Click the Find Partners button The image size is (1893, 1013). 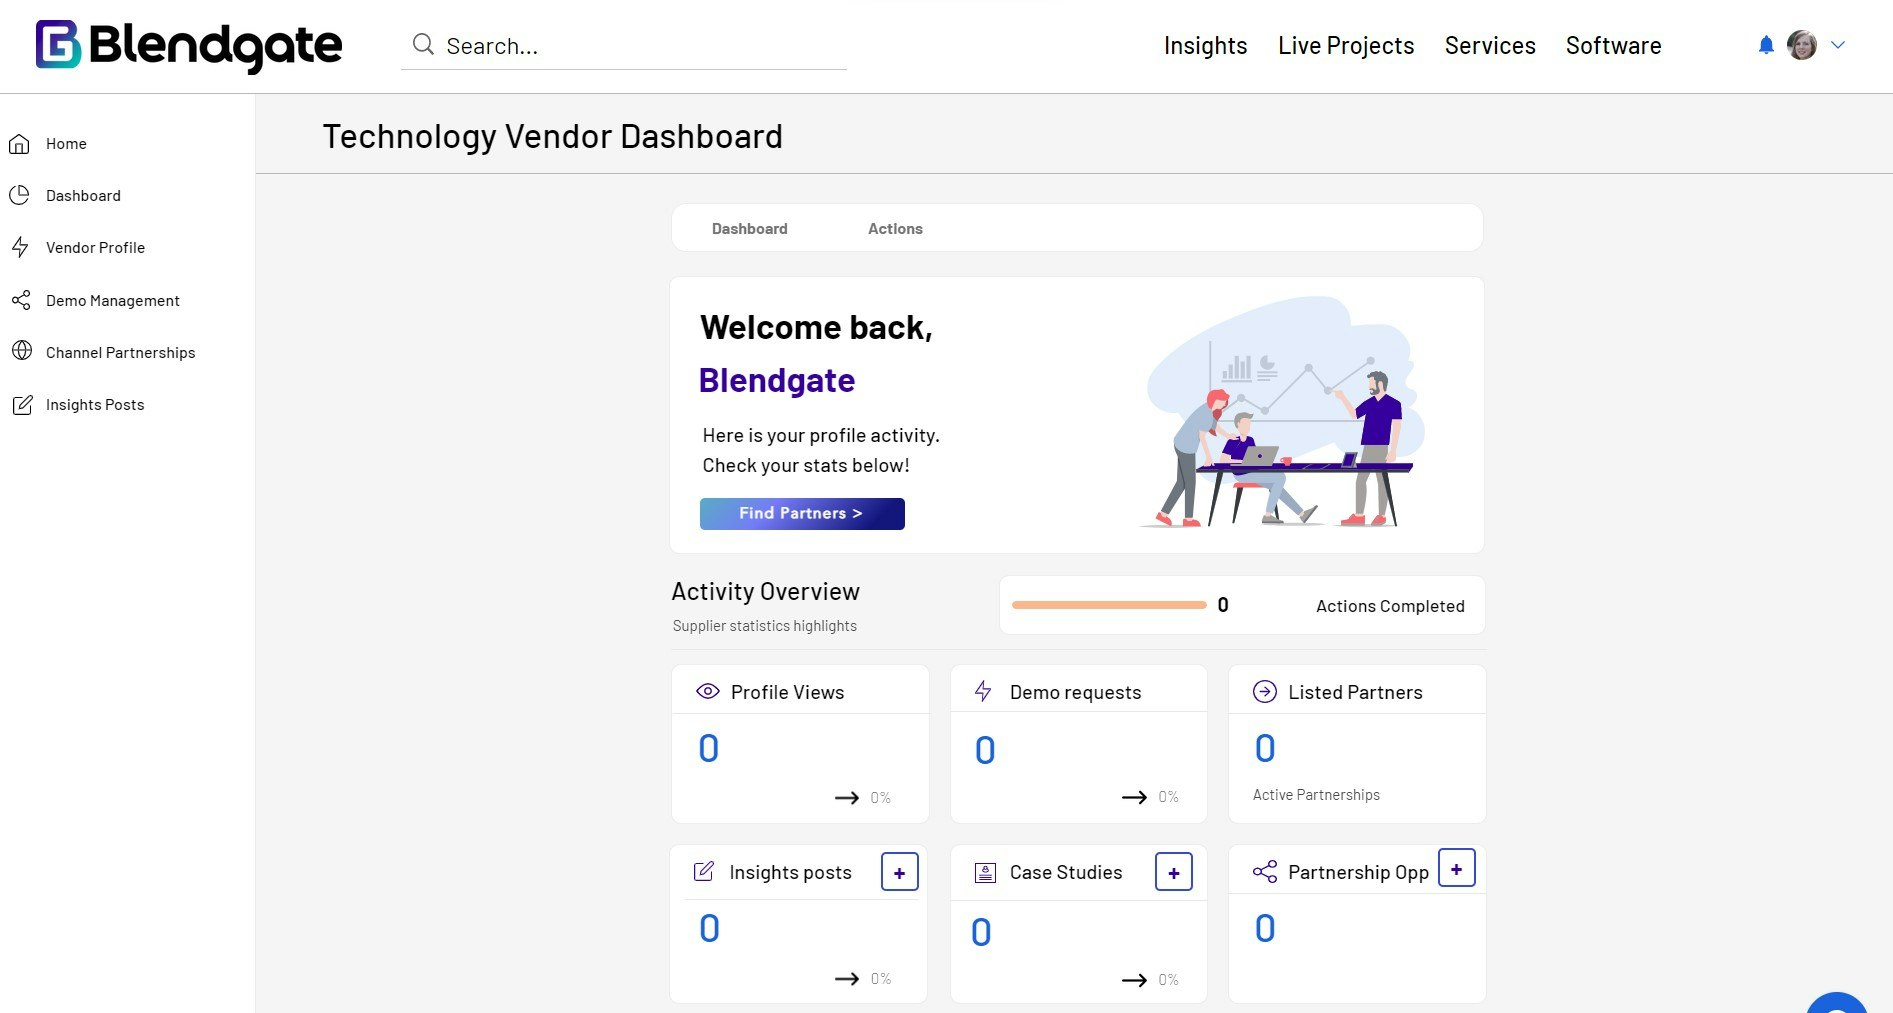coord(802,514)
